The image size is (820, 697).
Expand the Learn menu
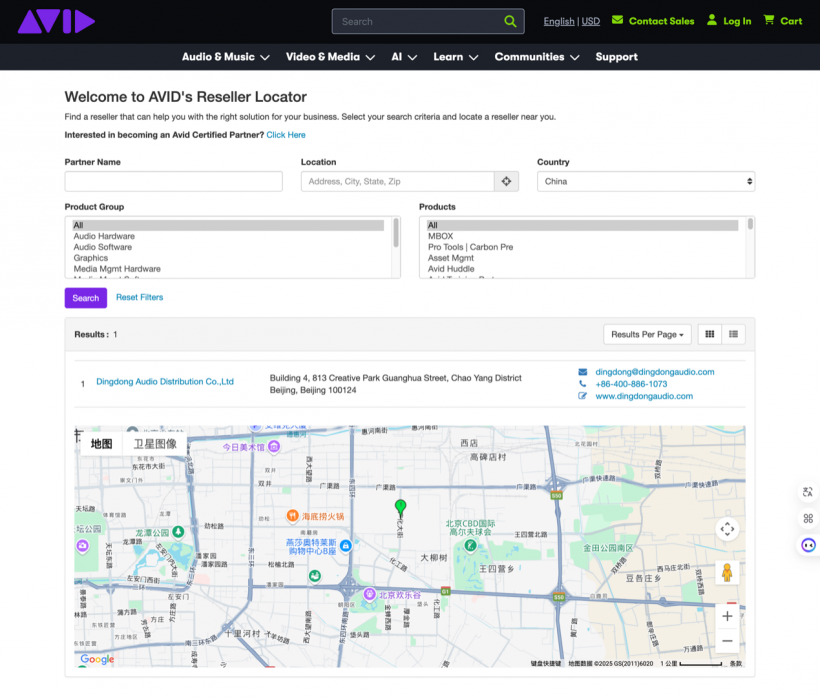point(455,57)
